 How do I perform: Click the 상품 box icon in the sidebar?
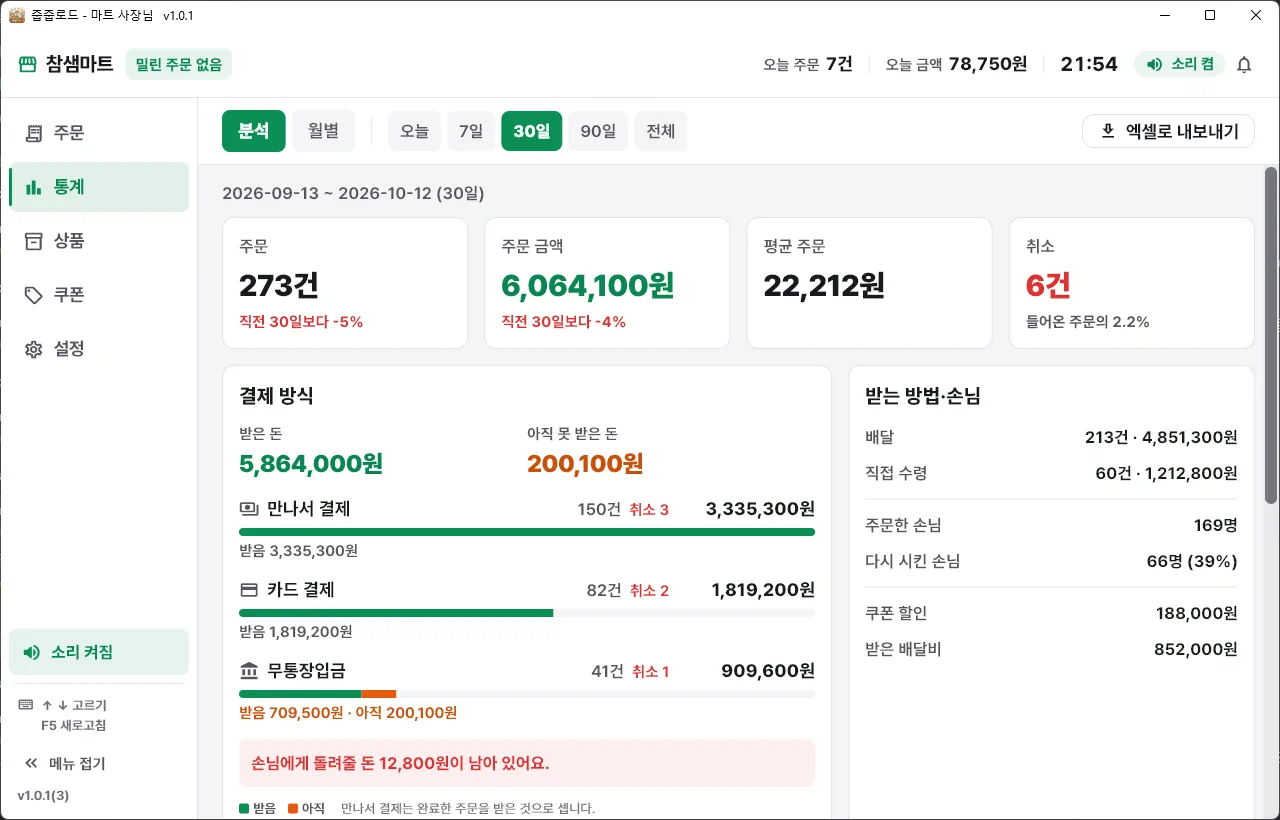[x=34, y=241]
